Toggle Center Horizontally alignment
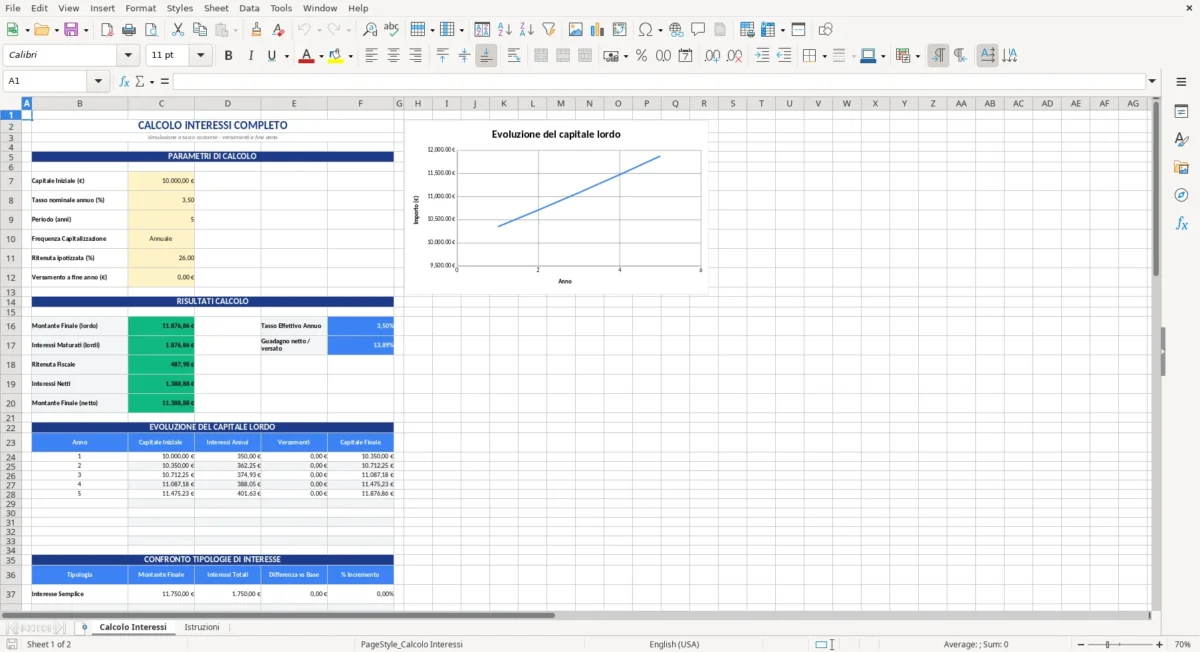Viewport: 1200px width, 652px height. 393,56
